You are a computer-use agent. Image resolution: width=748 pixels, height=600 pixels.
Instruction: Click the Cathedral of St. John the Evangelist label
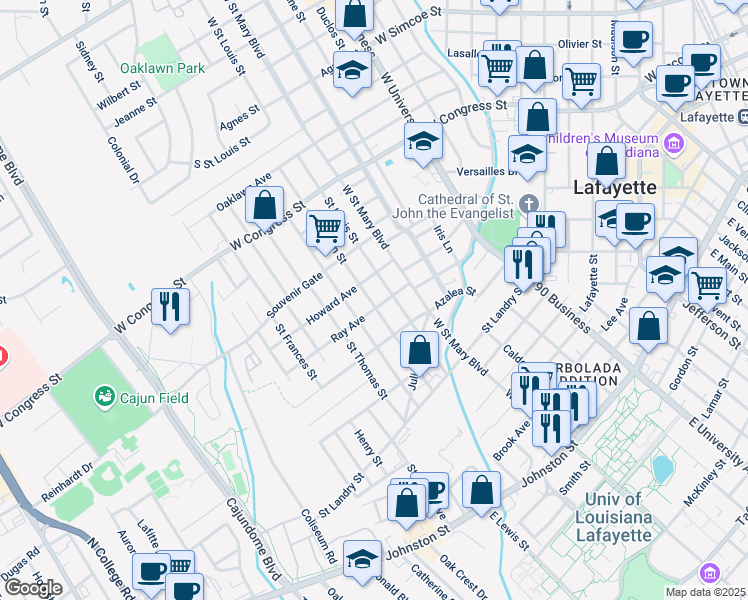coord(453,206)
